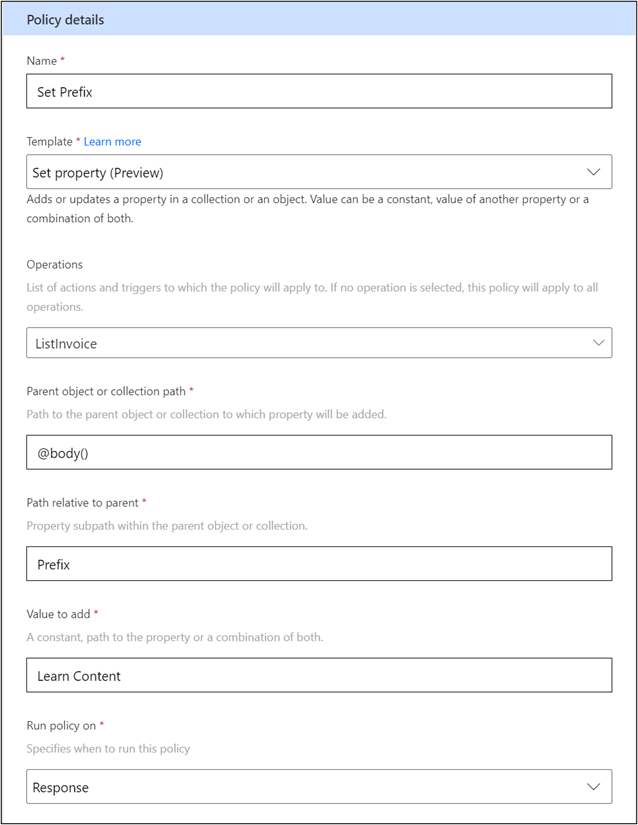Click the template description starting Adds or updates
638x825 pixels.
(308, 208)
